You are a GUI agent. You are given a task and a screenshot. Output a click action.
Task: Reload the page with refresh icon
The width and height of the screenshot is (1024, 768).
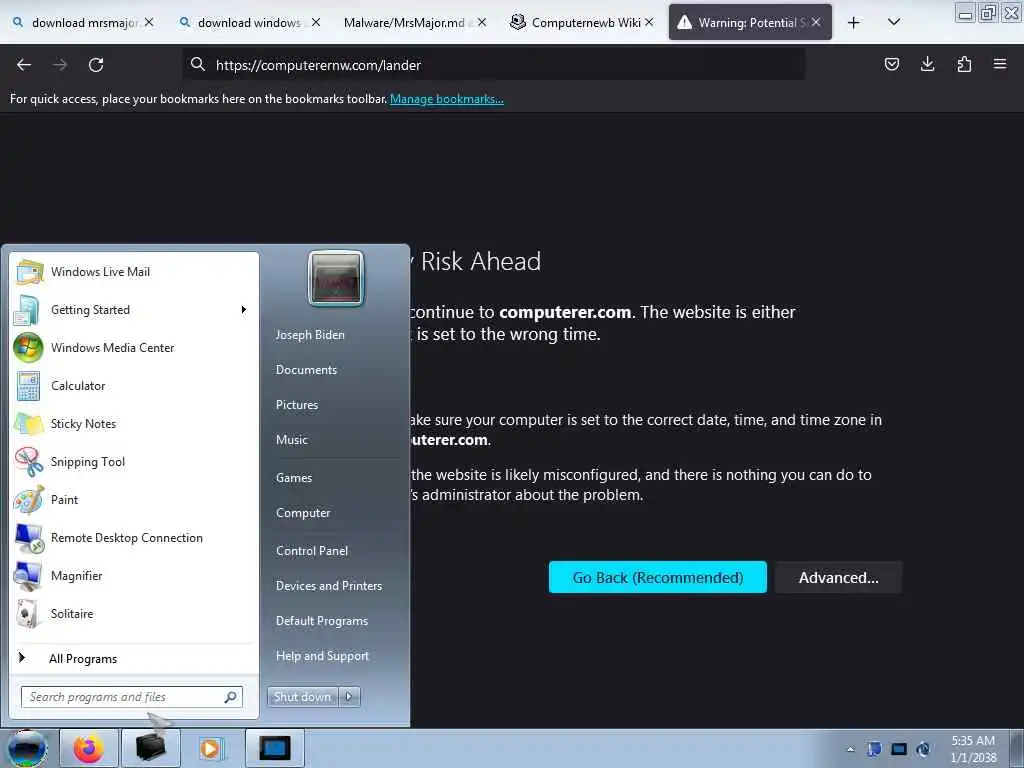[x=96, y=65]
